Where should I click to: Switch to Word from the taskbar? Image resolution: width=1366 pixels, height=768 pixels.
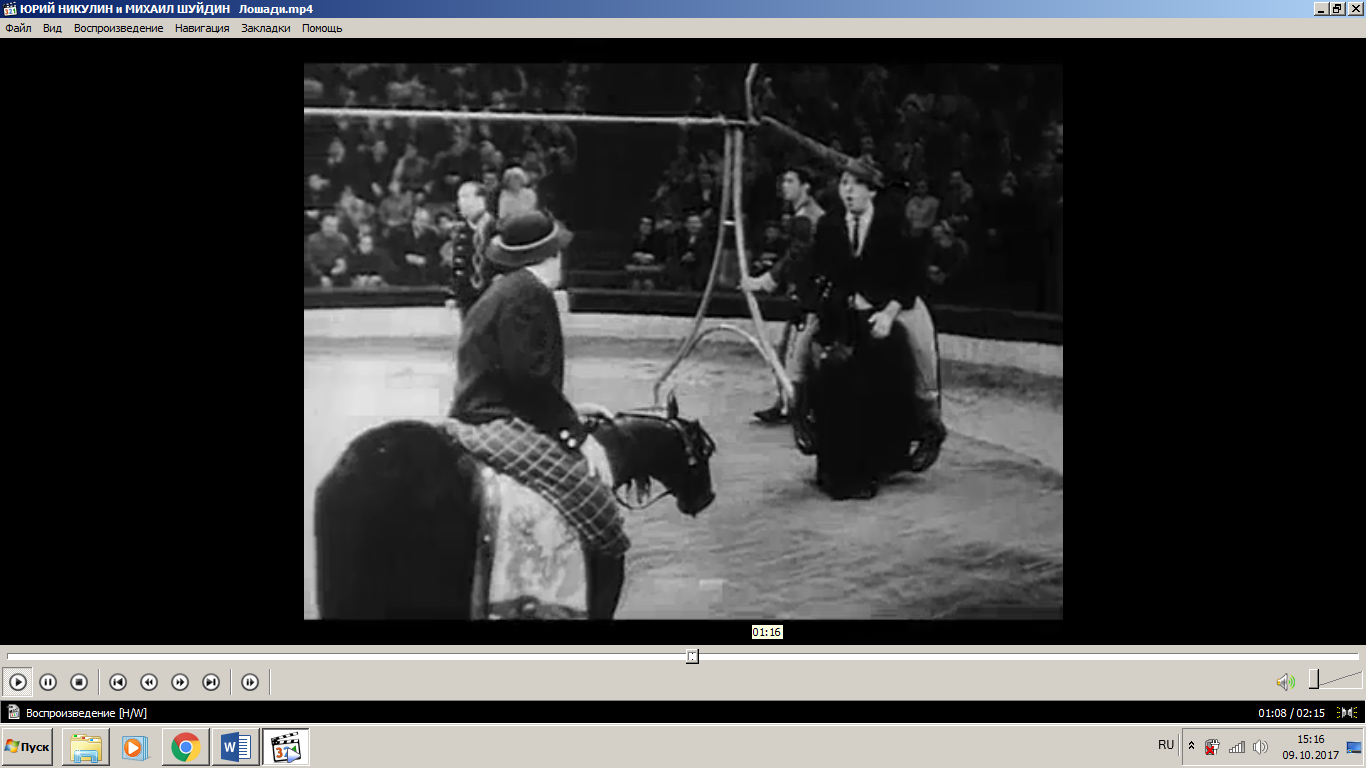(236, 747)
